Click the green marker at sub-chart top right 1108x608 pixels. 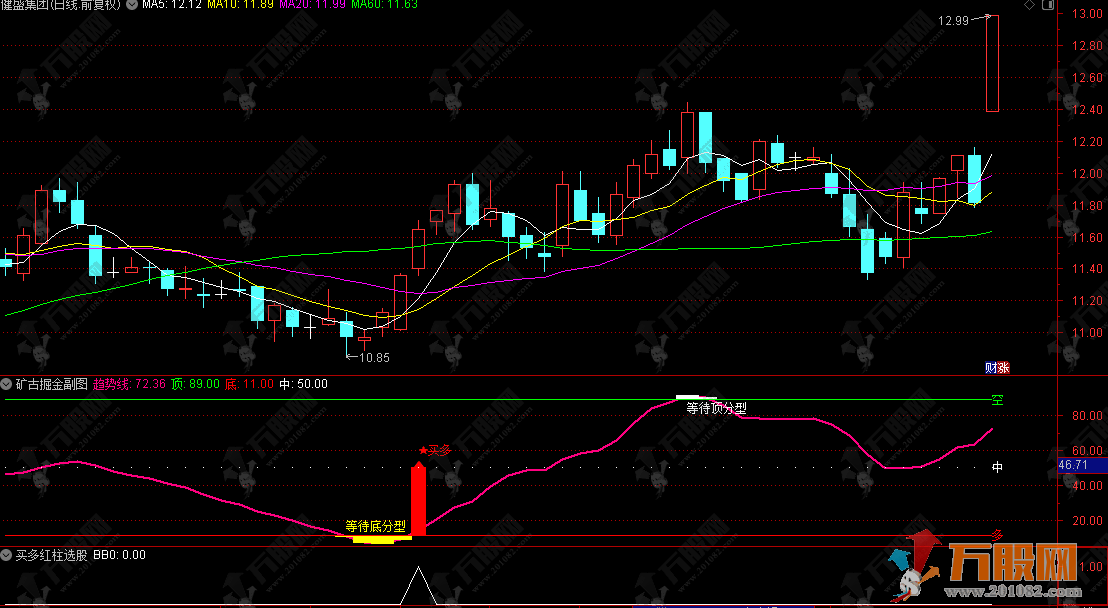(996, 401)
